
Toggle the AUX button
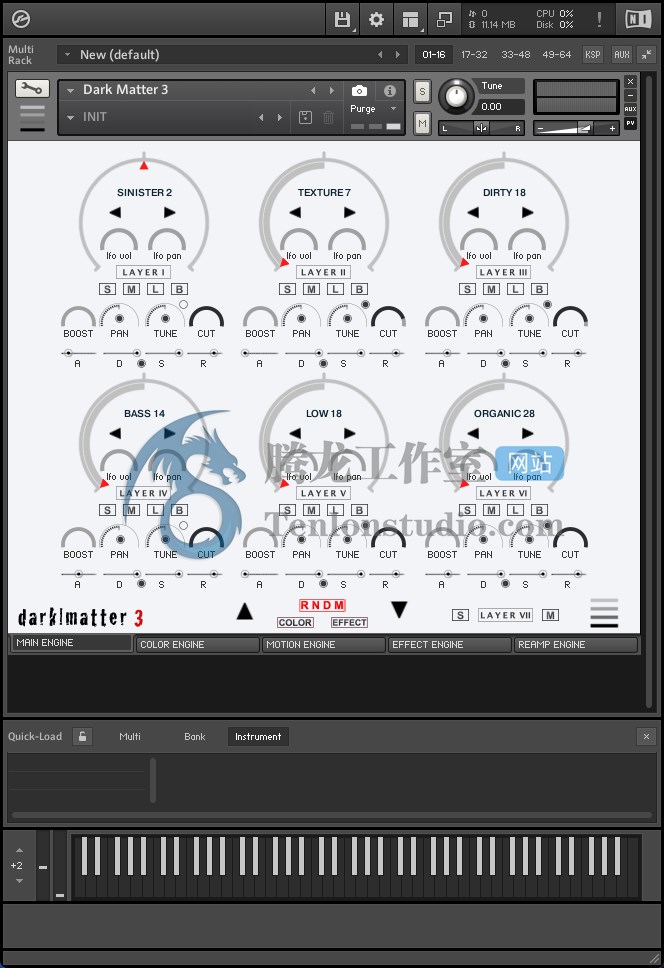[621, 54]
